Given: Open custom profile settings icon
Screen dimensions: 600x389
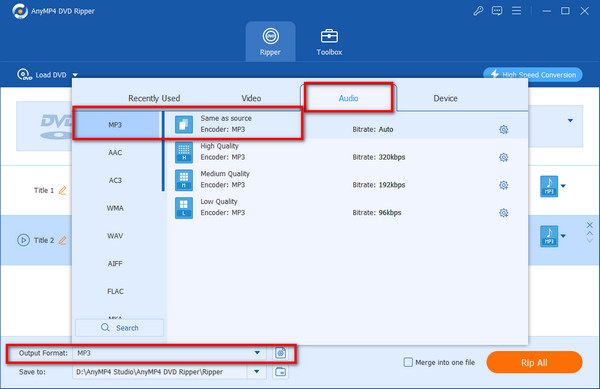Looking at the screenshot, I should (x=280, y=353).
